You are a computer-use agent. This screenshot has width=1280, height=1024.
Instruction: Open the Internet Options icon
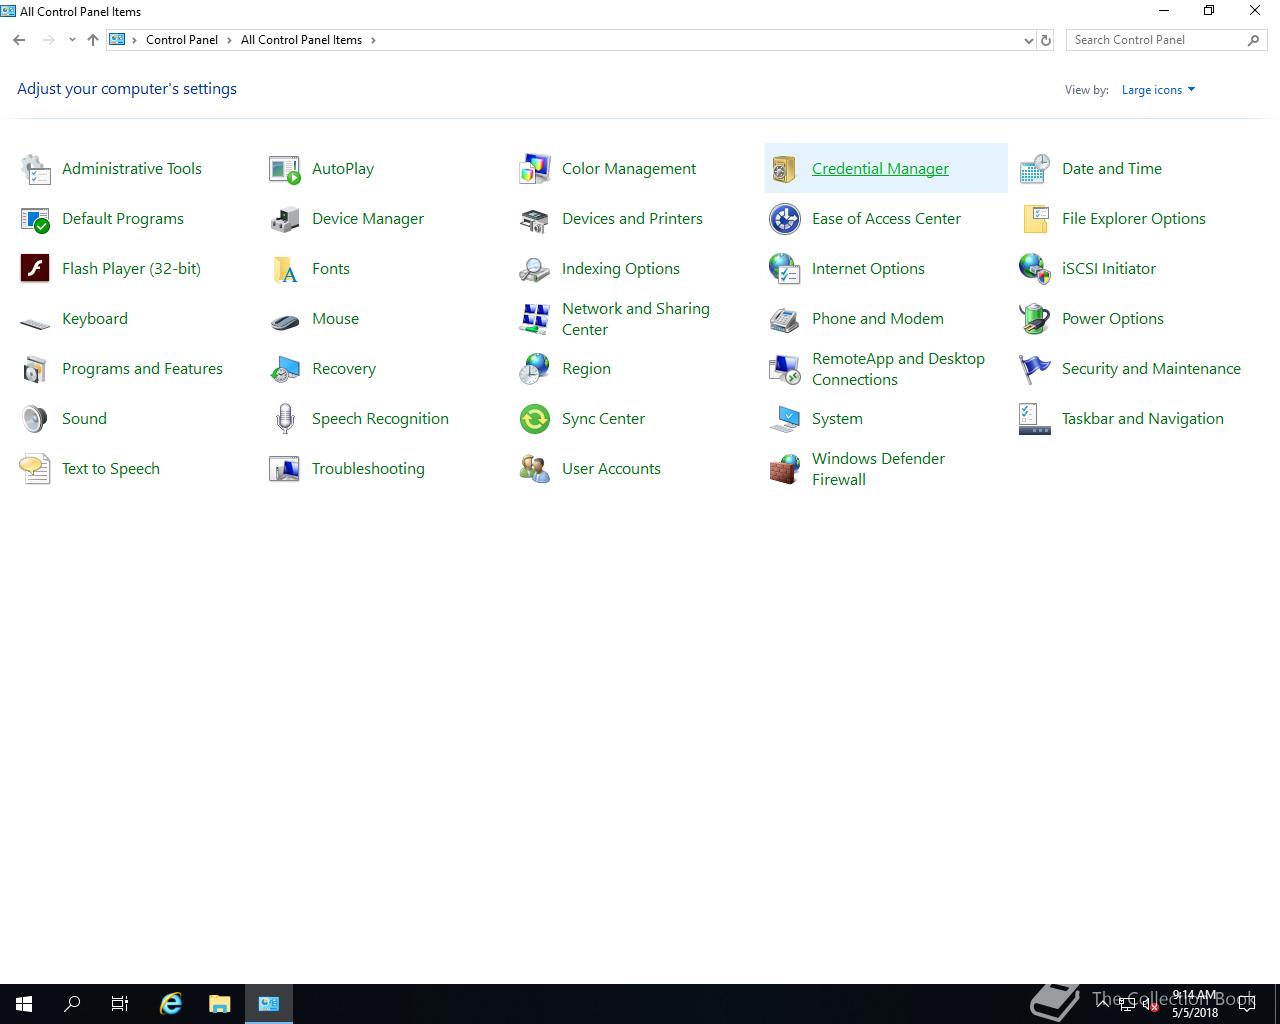point(785,269)
